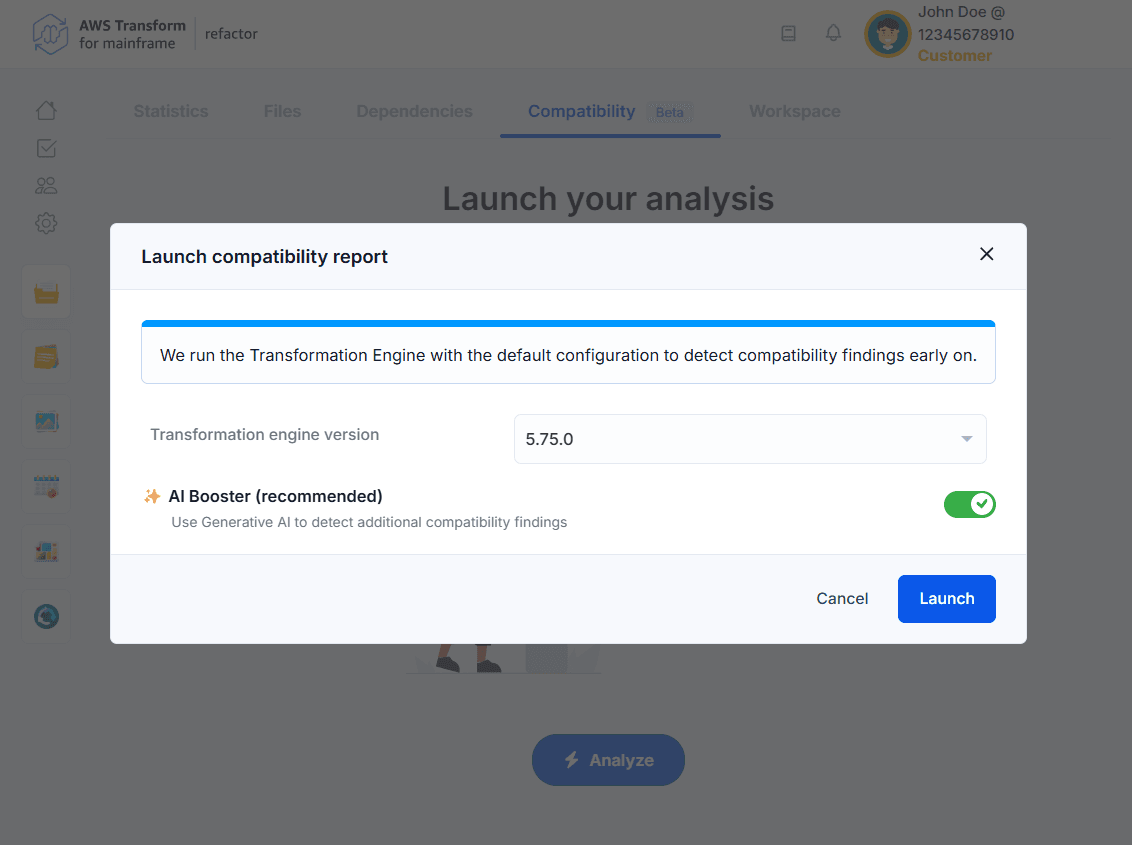The image size is (1132, 845).
Task: Open the sticky notes icon in the sidebar
Action: pos(46,357)
